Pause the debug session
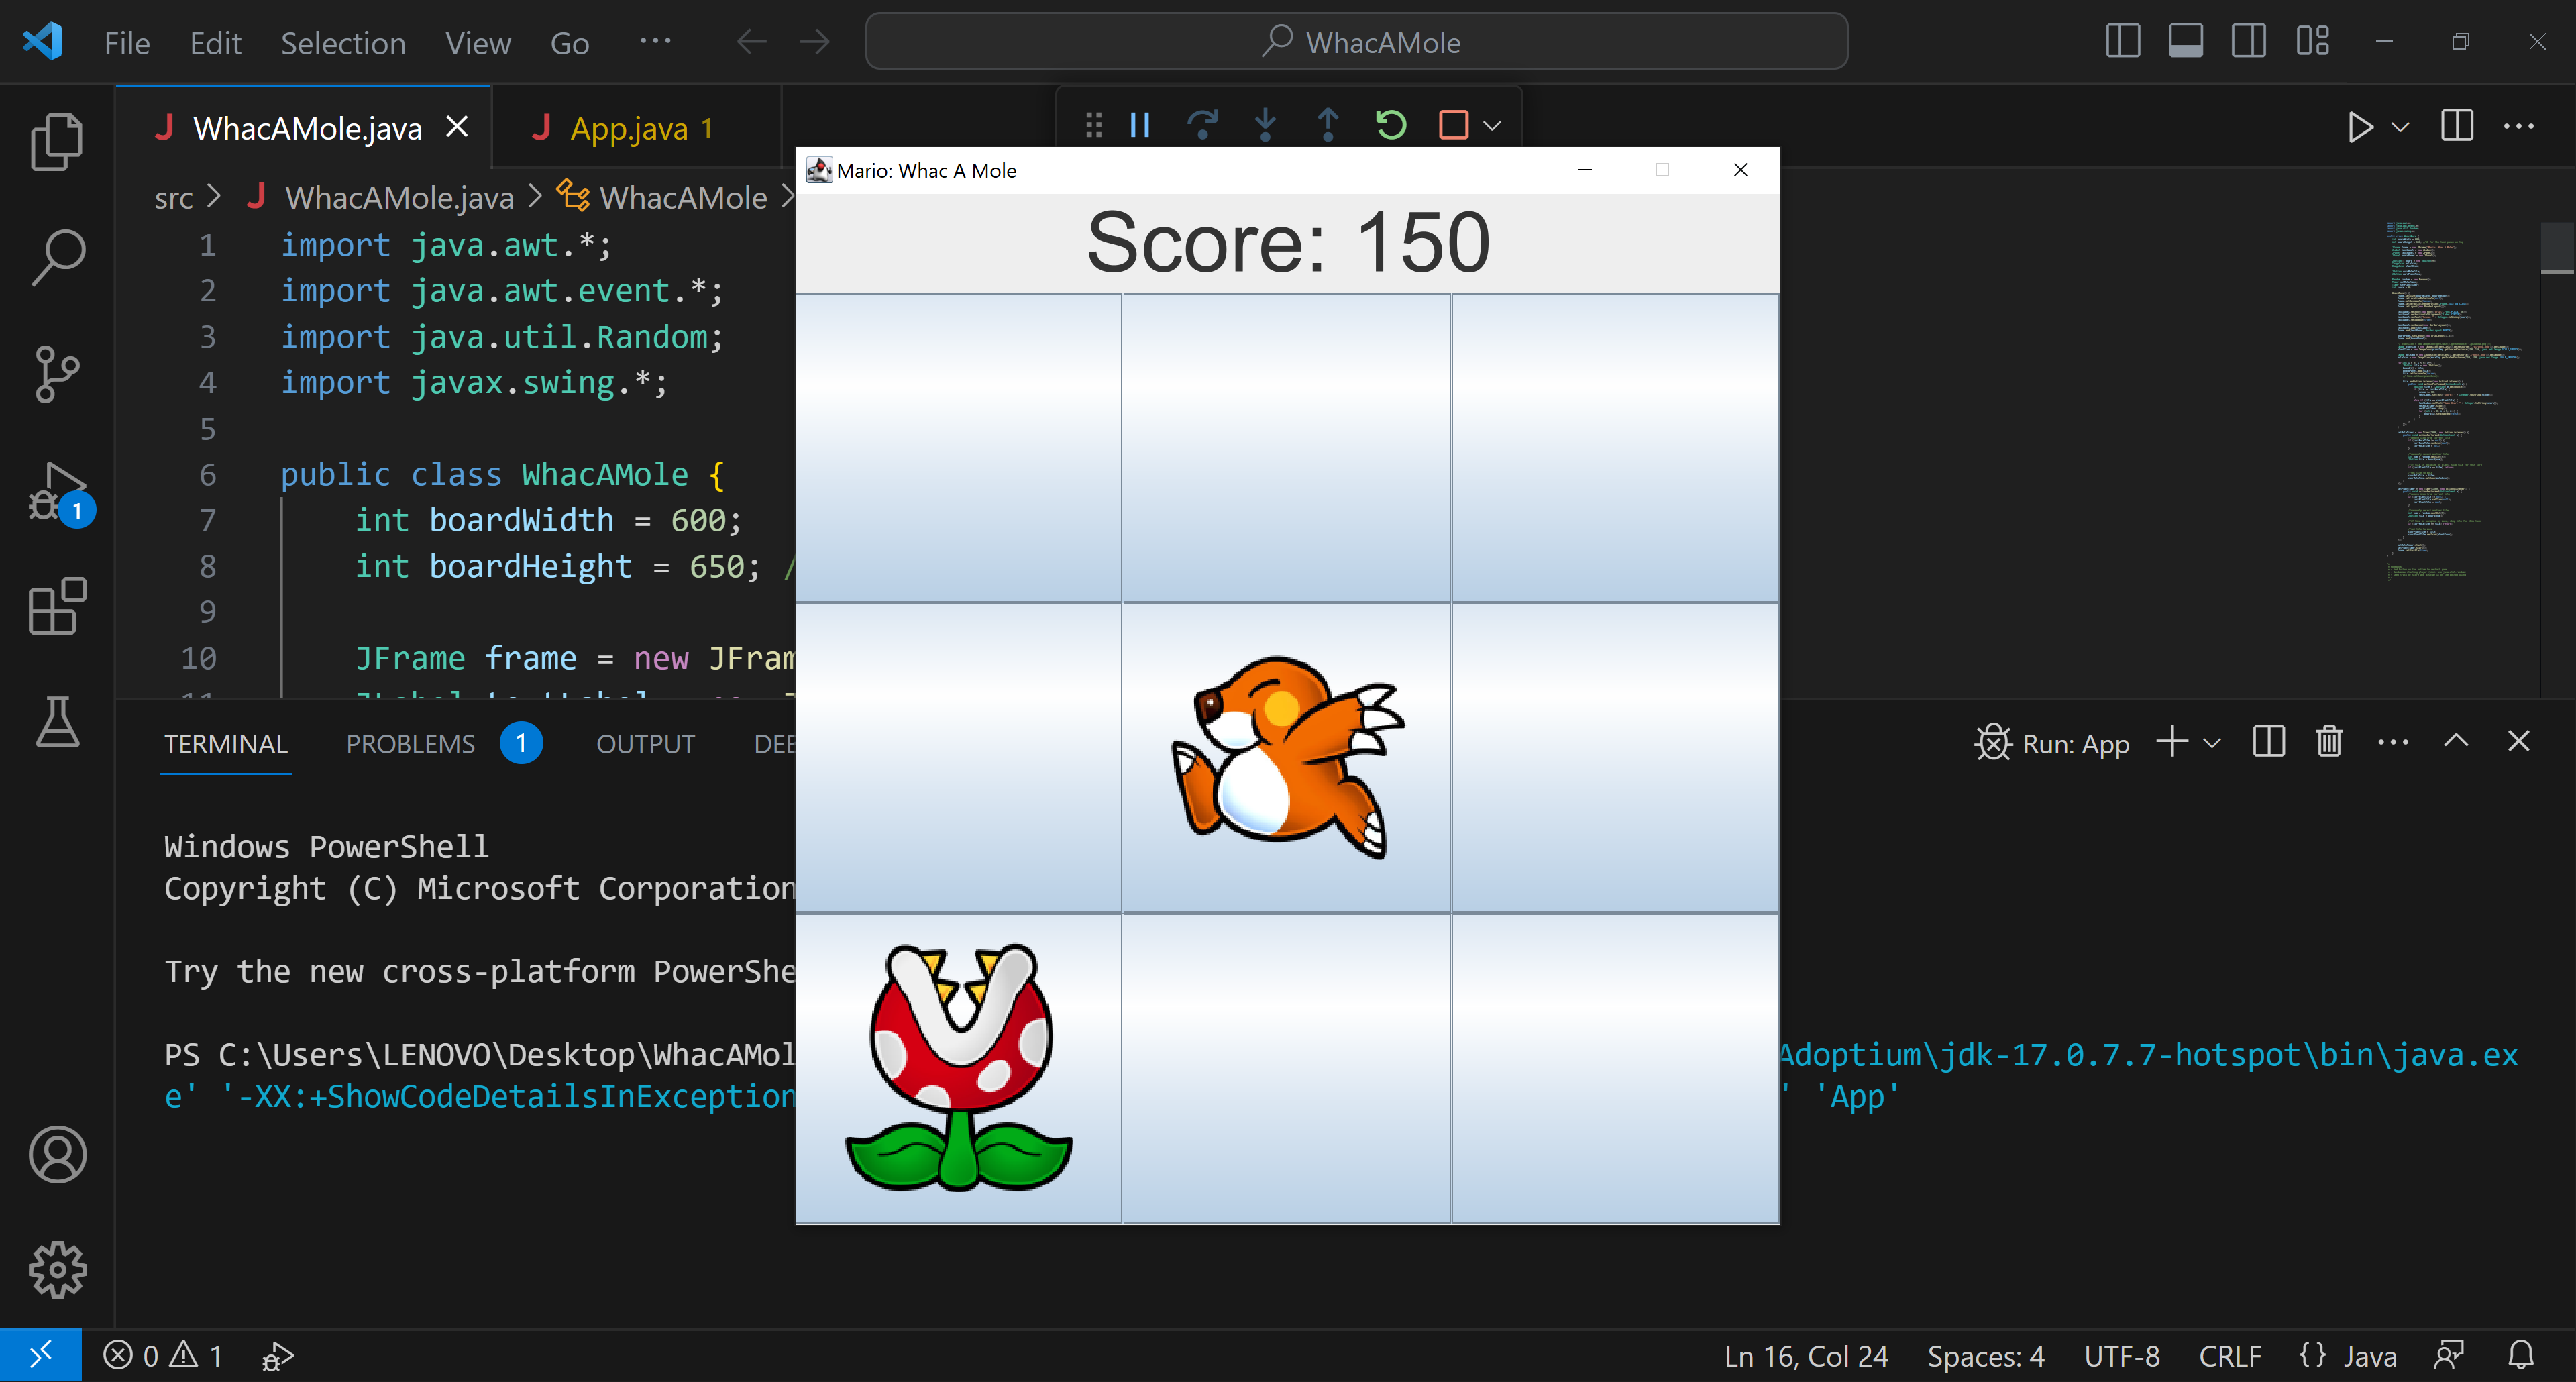 click(1140, 126)
